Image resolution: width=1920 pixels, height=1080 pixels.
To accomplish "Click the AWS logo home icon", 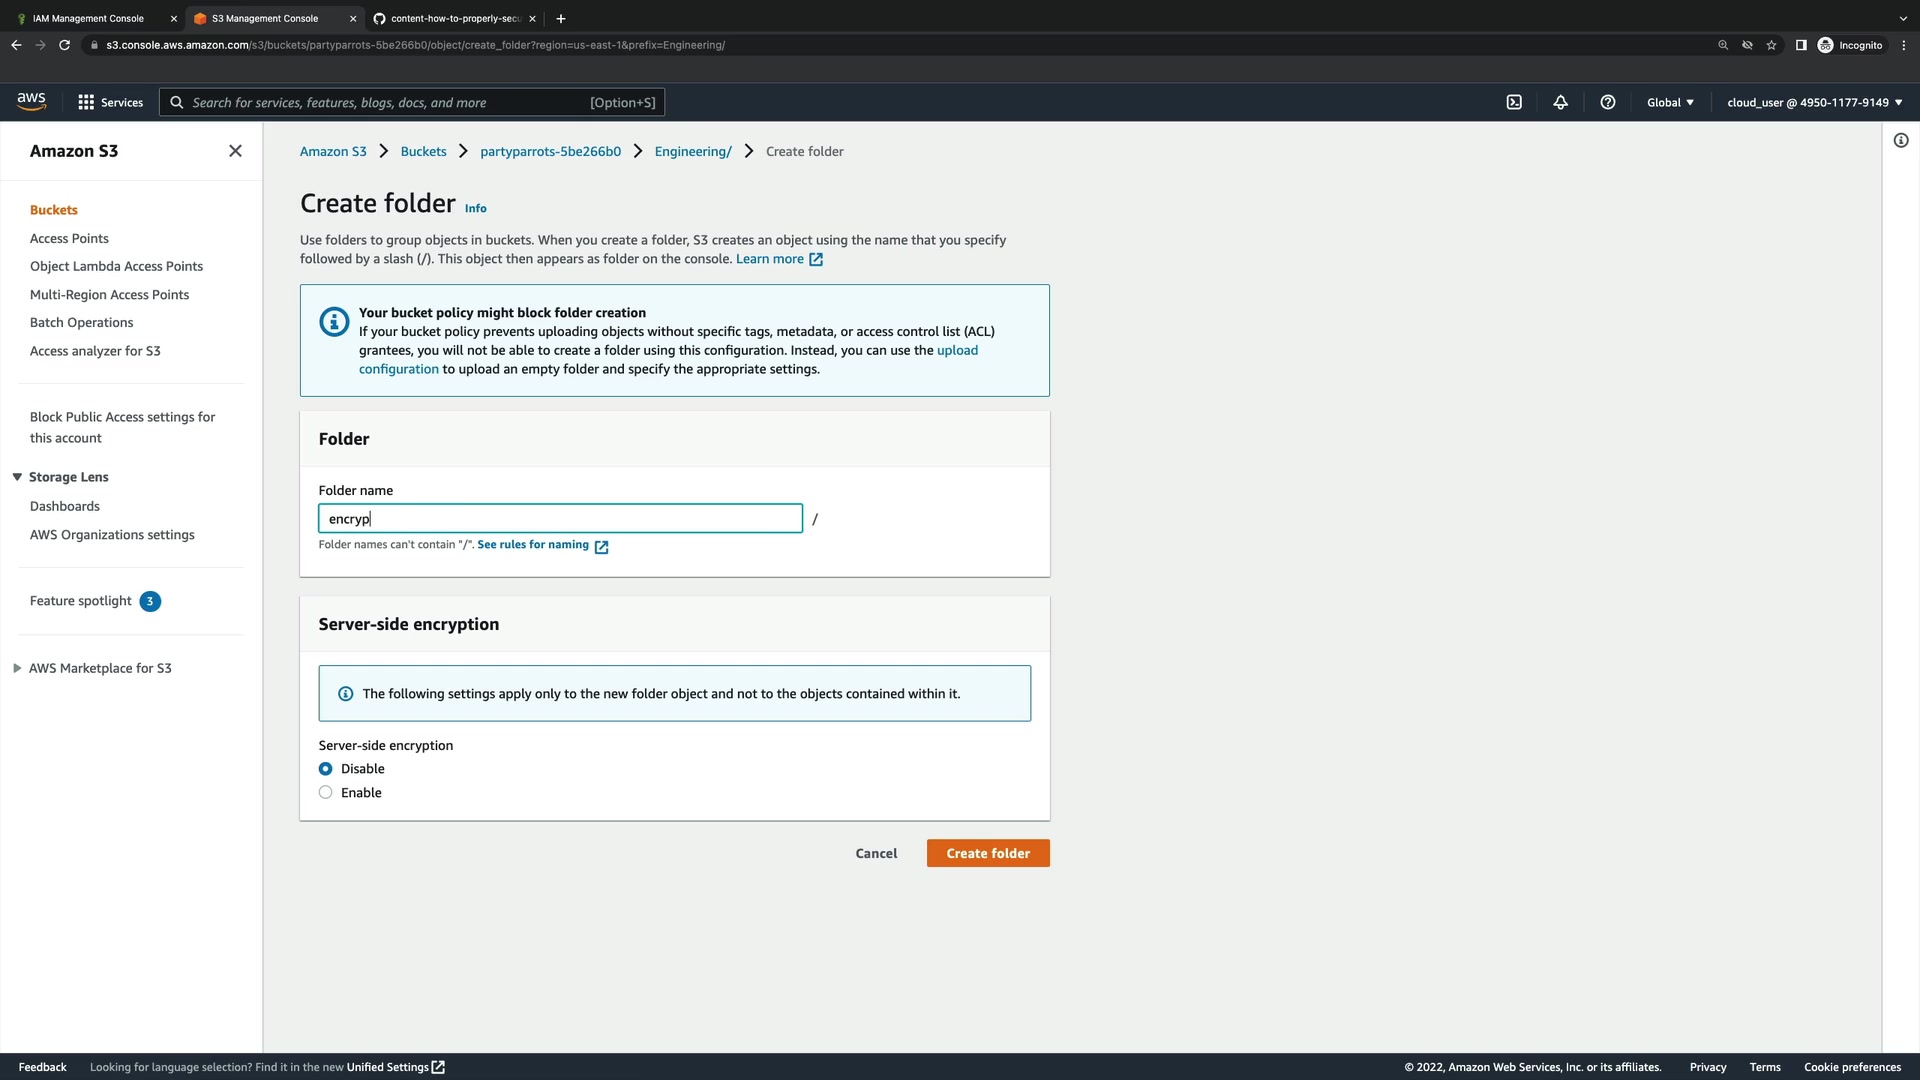I will (31, 101).
